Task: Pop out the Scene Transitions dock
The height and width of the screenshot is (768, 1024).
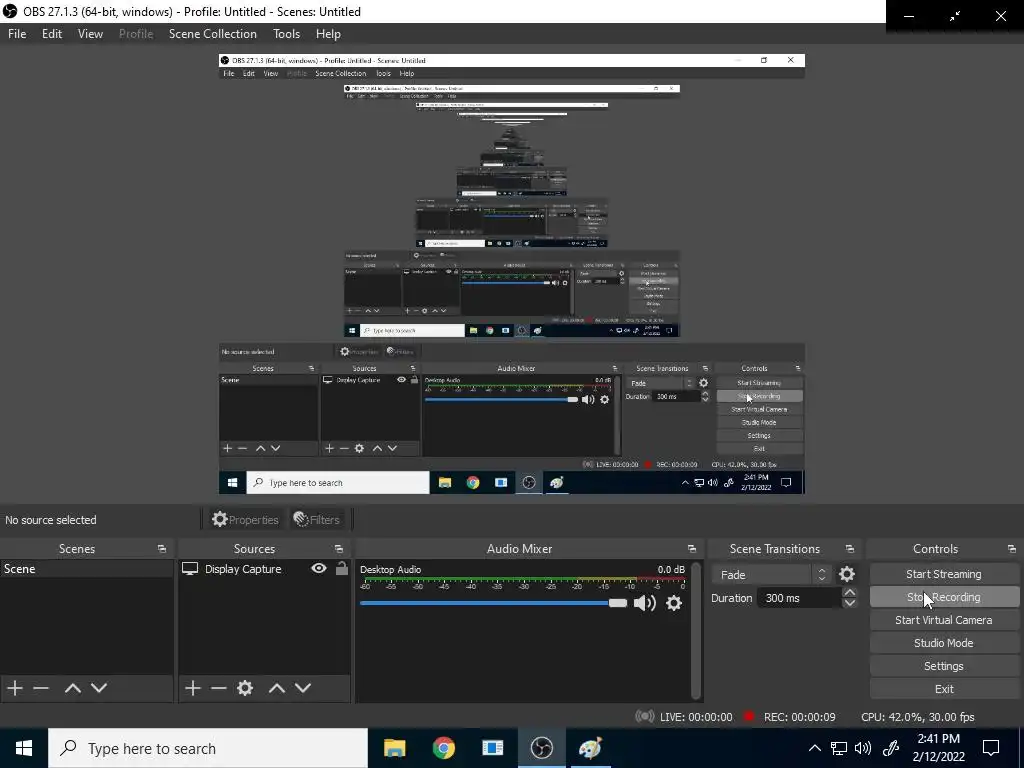Action: (850, 549)
